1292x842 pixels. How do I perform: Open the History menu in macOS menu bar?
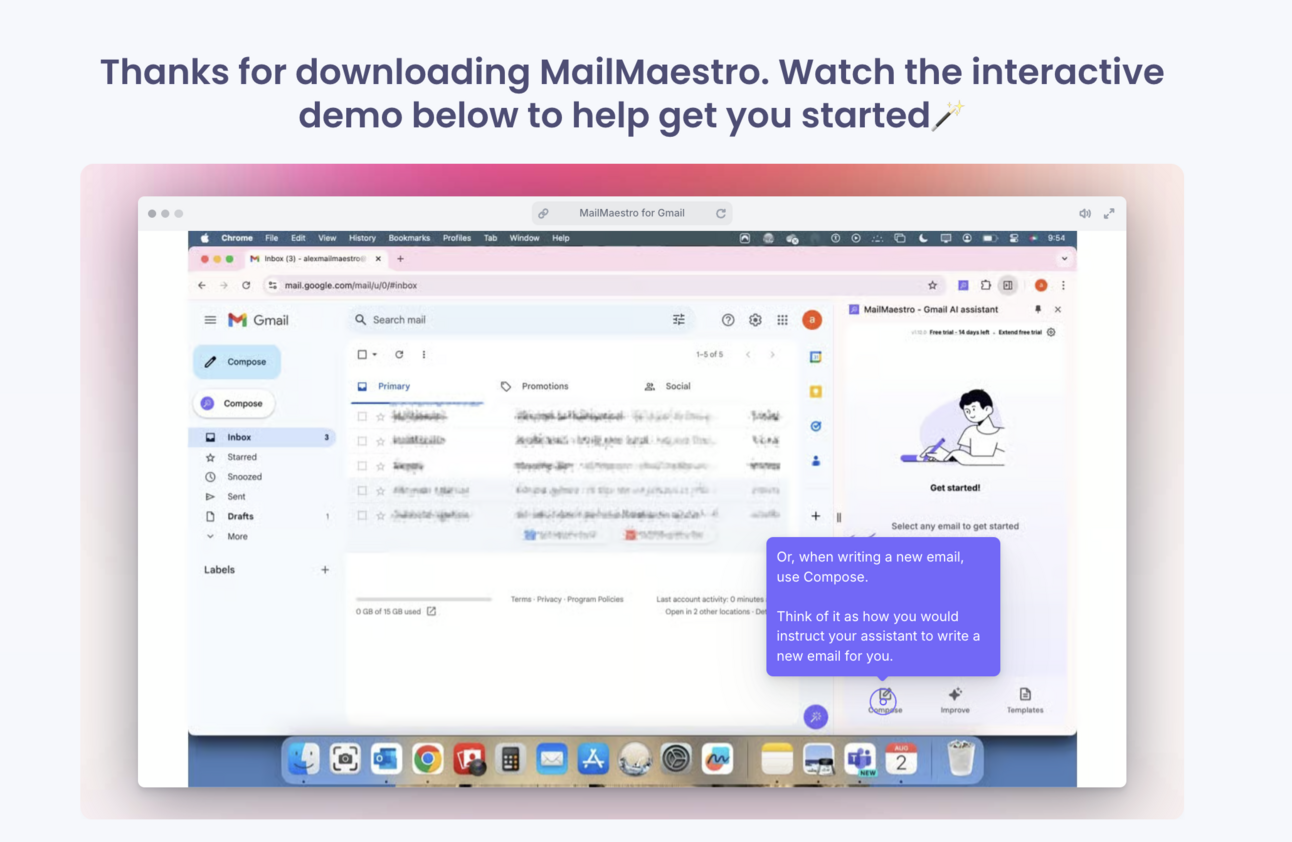(x=362, y=238)
